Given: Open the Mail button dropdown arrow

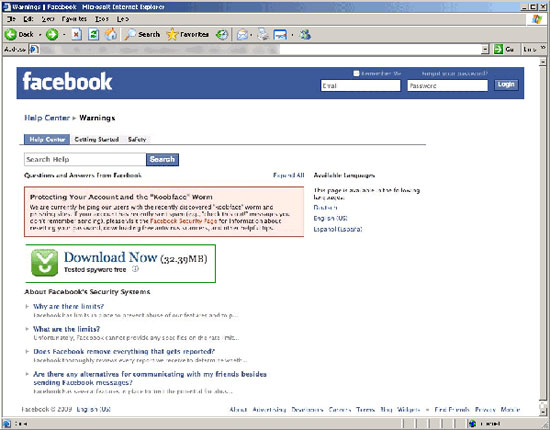Looking at the screenshot, I should click(x=251, y=35).
